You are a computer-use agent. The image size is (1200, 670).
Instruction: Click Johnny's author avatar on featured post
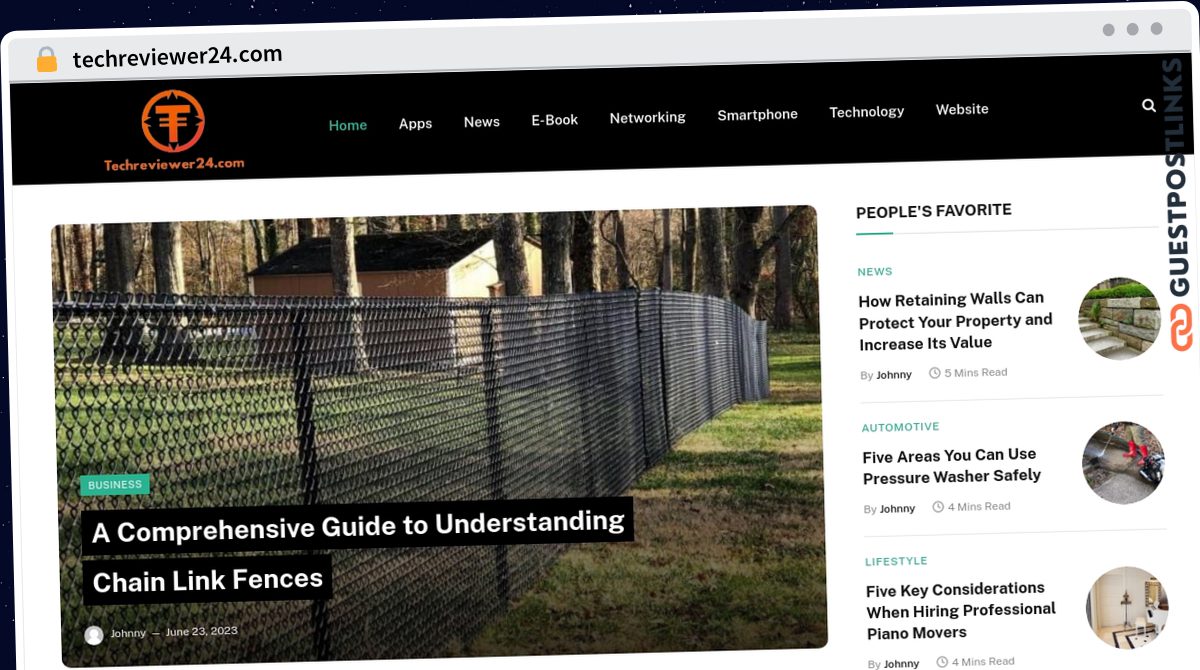(94, 635)
